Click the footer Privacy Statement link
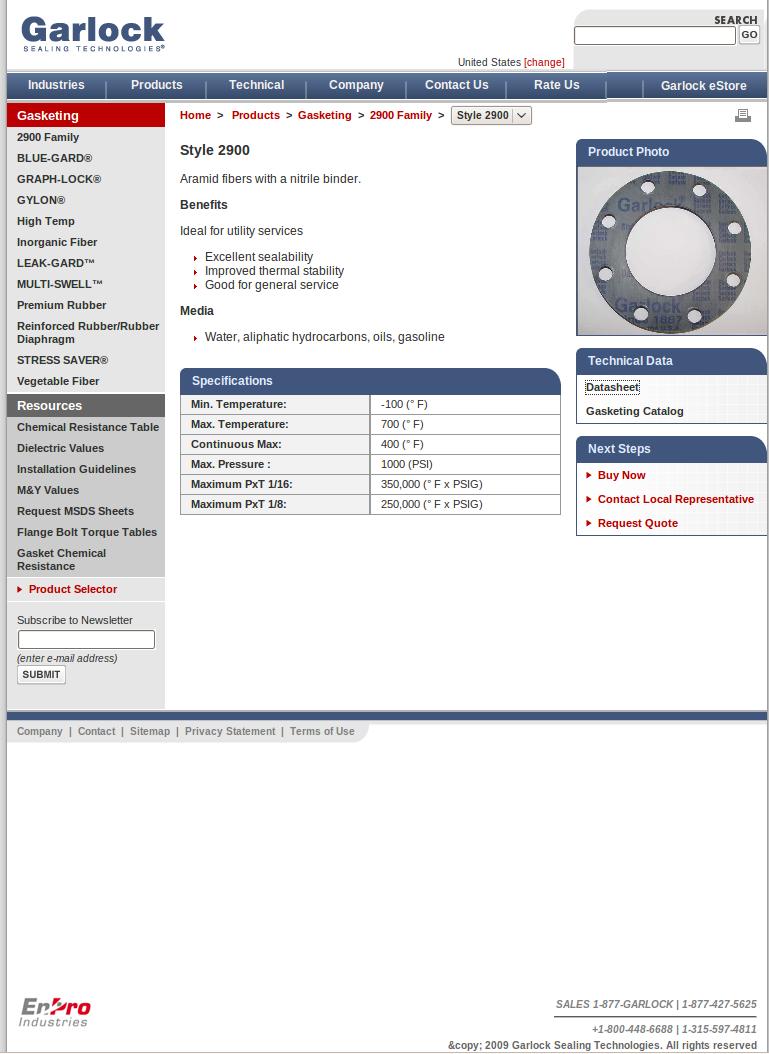Screen dimensions: 769x1054 pyautogui.click(x=230, y=731)
